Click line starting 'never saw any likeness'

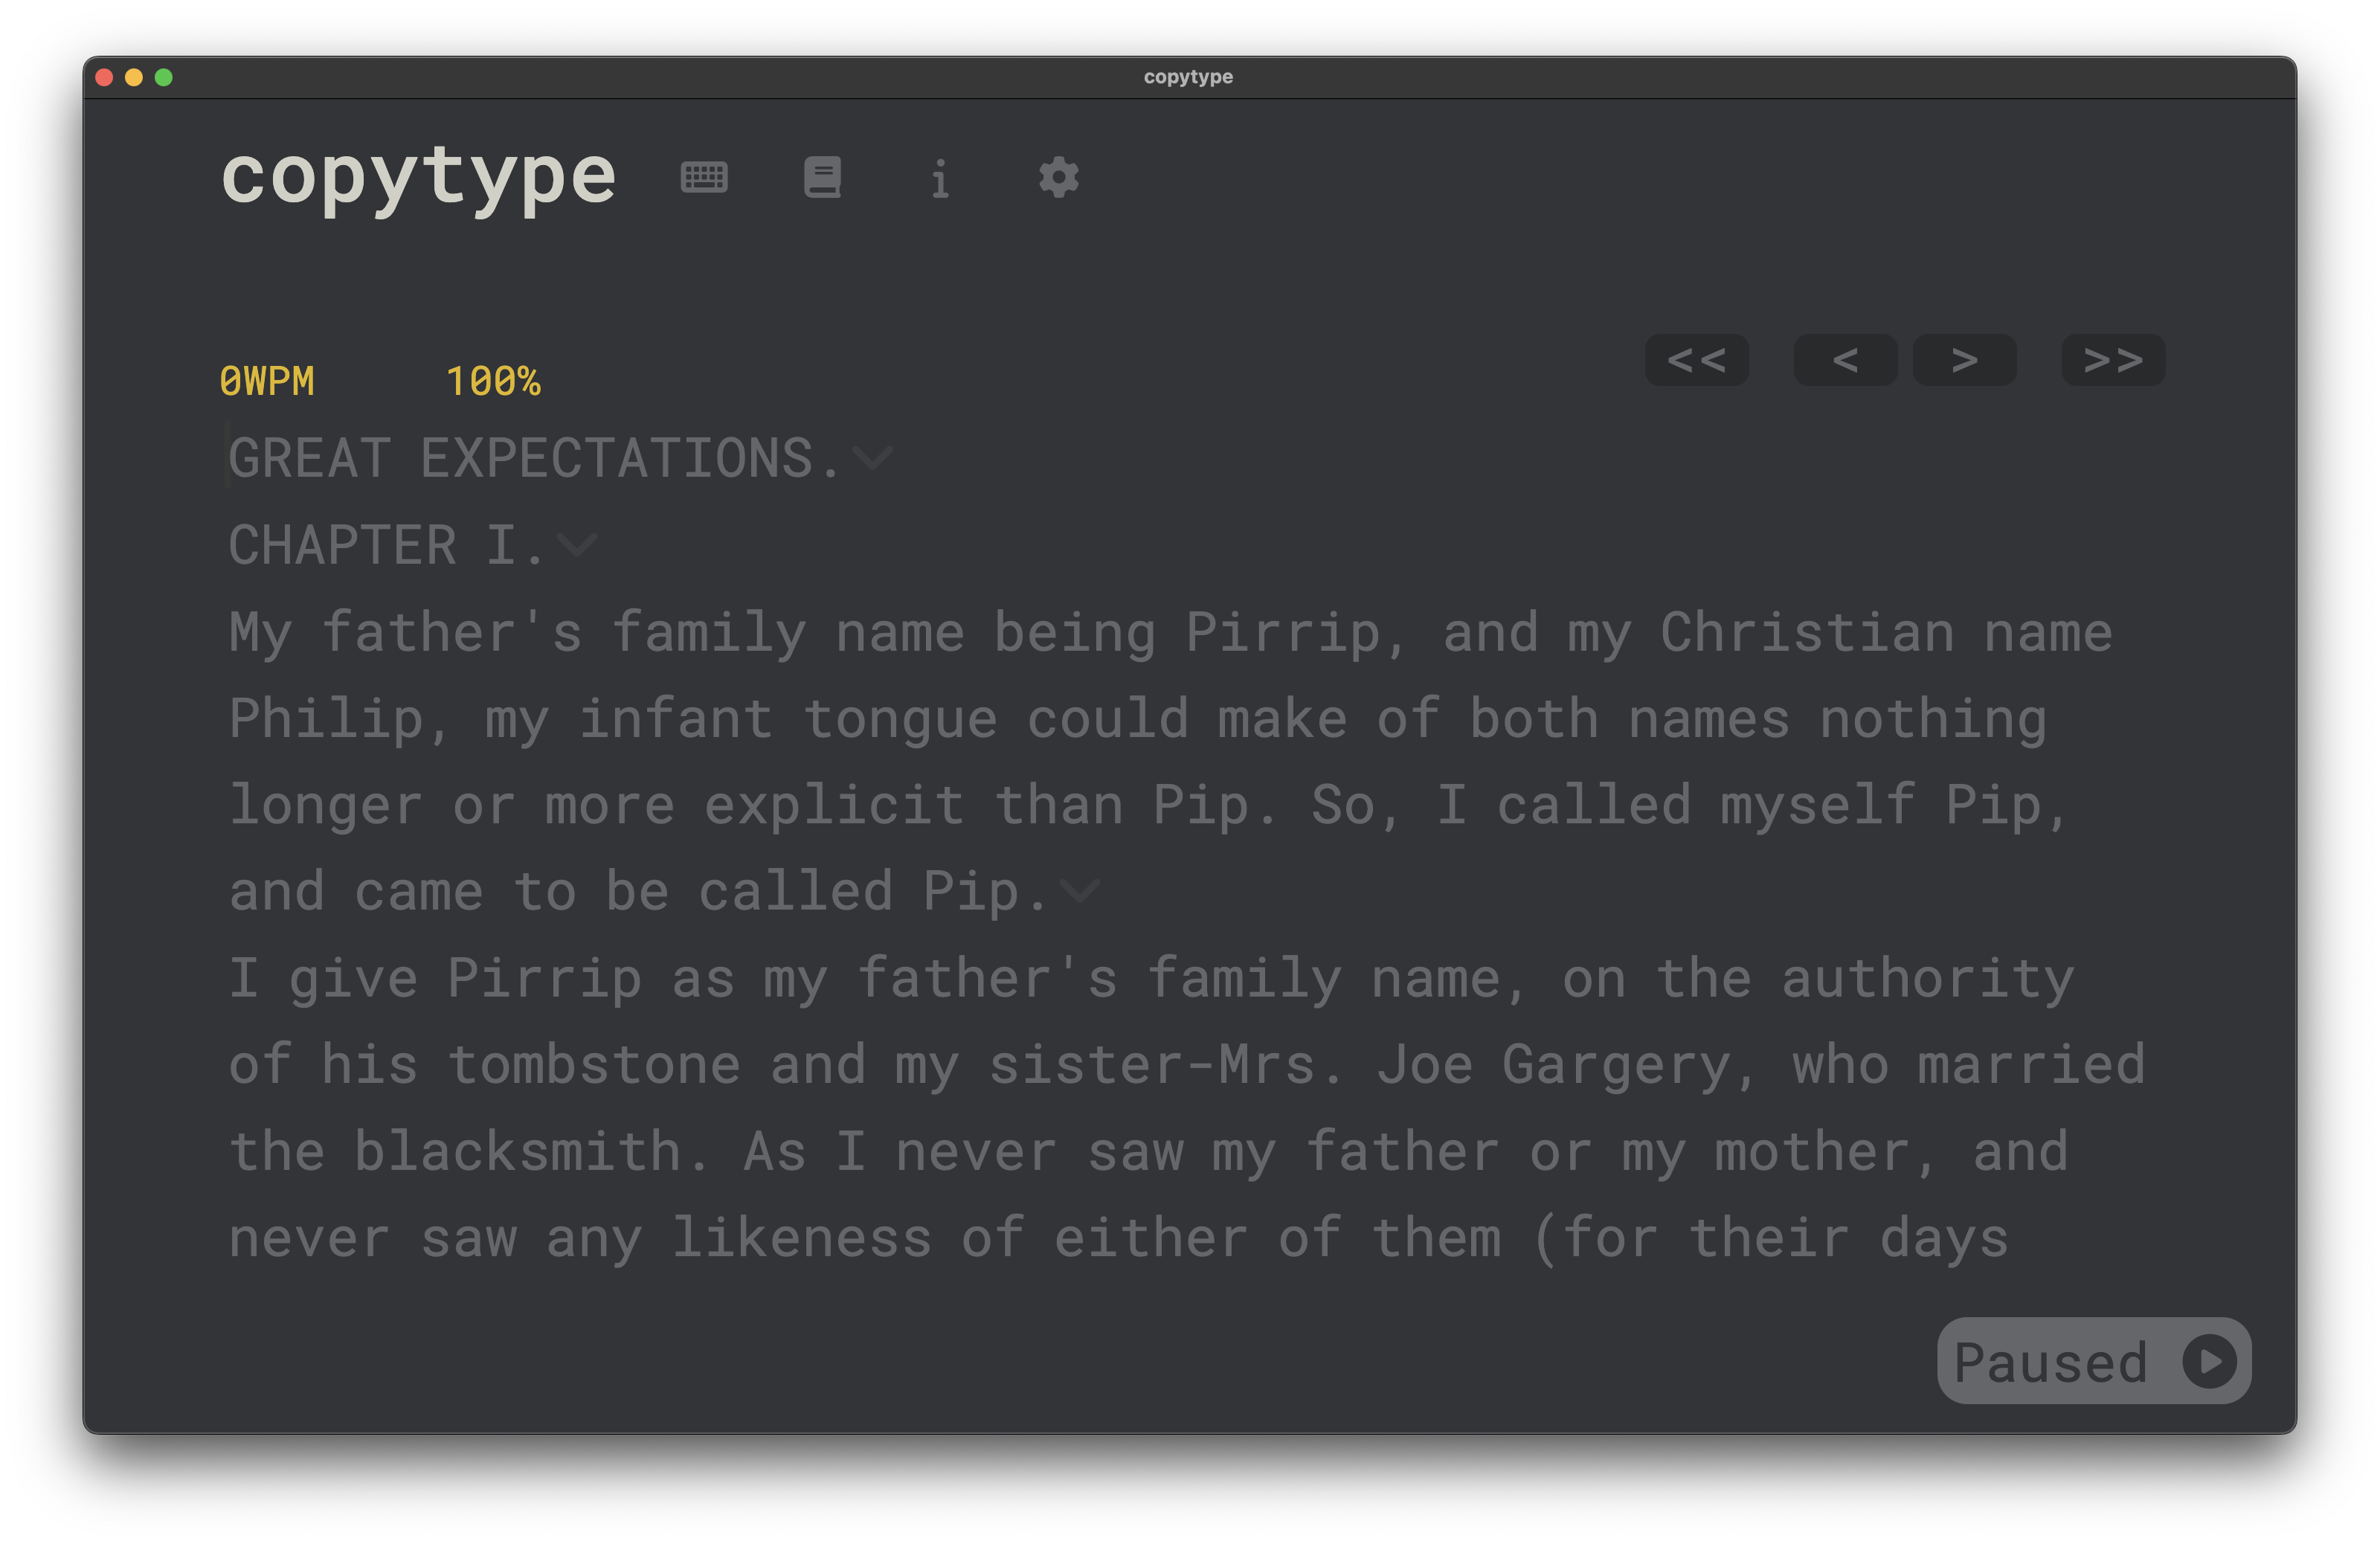[1118, 1238]
